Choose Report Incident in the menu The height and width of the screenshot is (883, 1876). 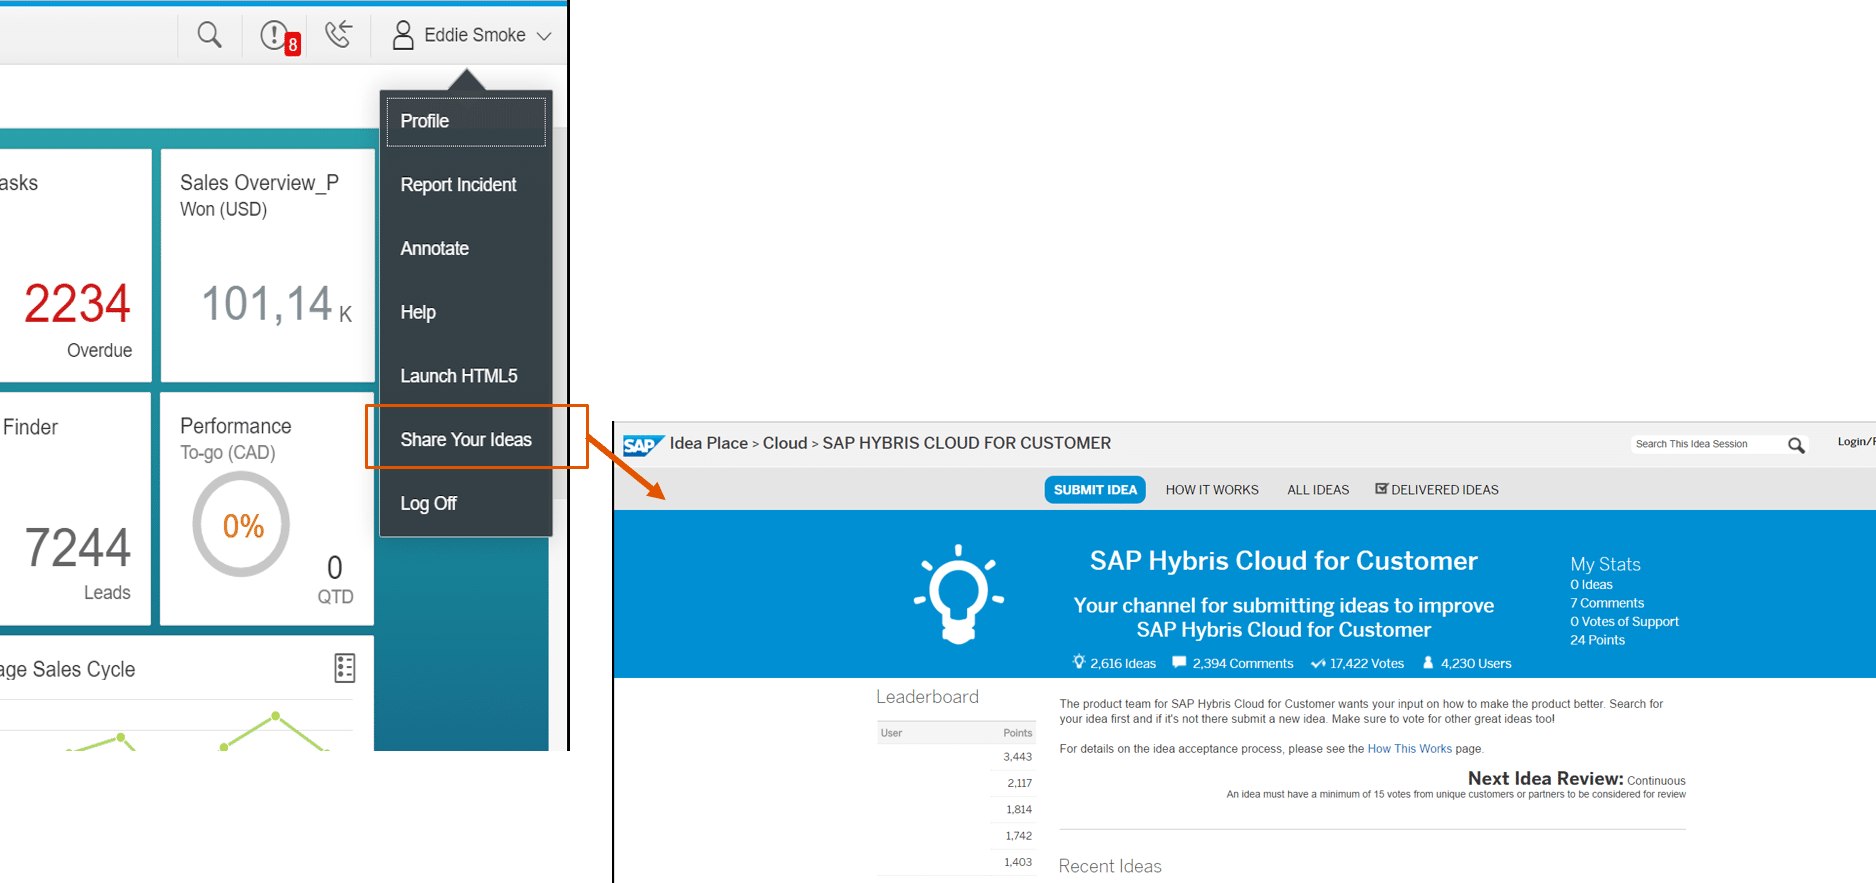458,185
